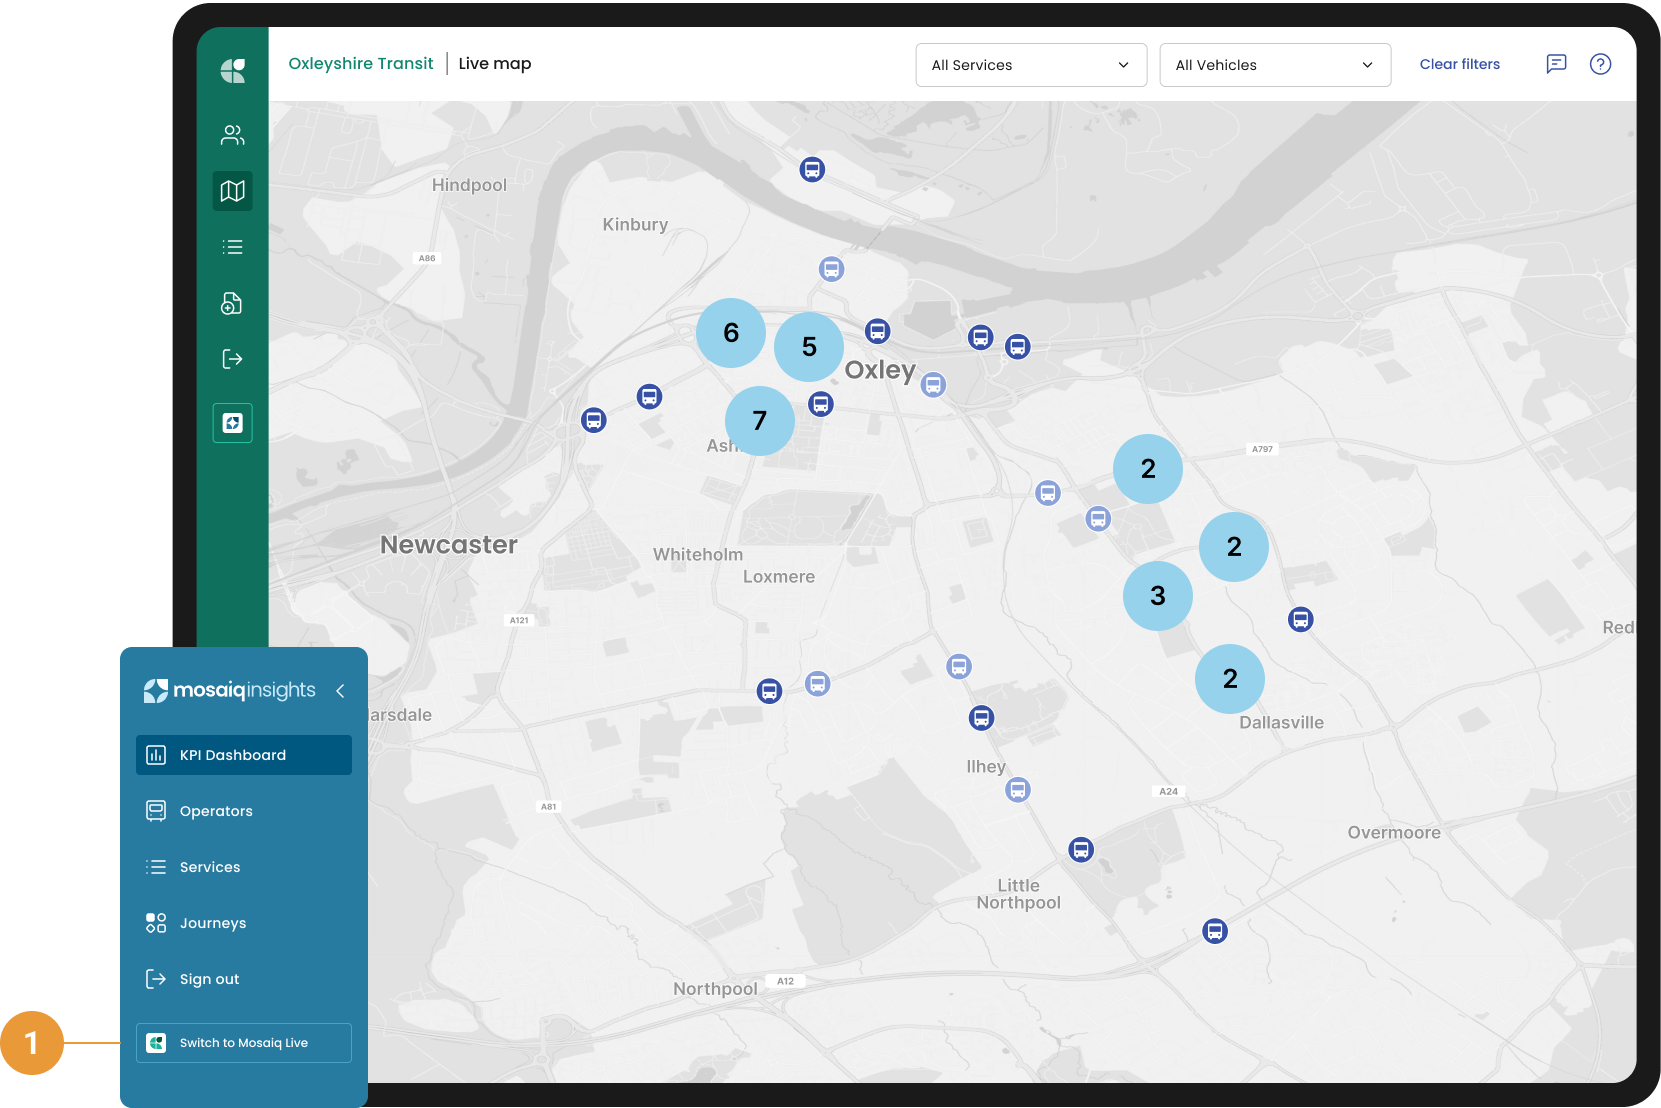Click Switch to Mosaiq Live button
Image resolution: width=1661 pixels, height=1108 pixels.
(x=244, y=1043)
